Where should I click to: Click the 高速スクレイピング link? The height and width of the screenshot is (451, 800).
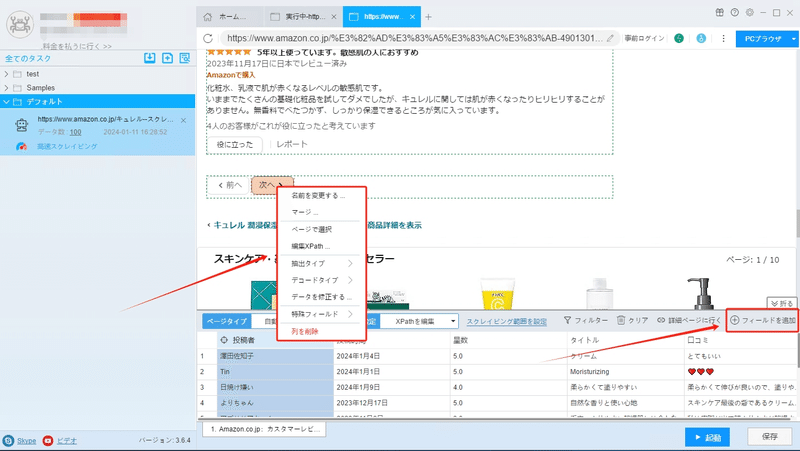(x=67, y=146)
